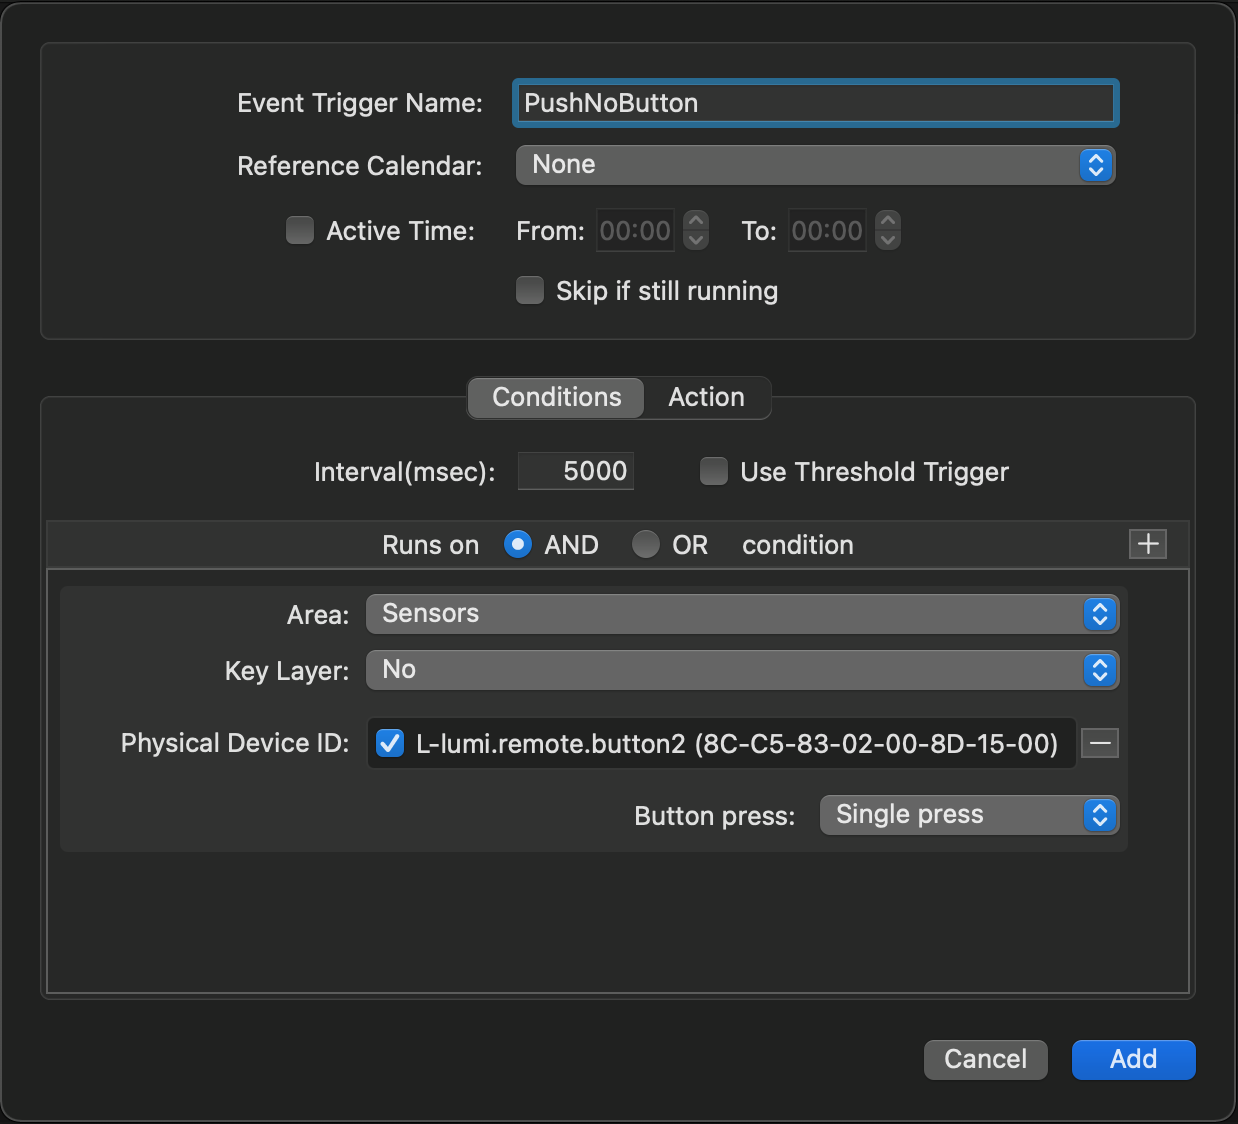This screenshot has width=1238, height=1124.
Task: Check the Skip if still running option
Action: [530, 290]
